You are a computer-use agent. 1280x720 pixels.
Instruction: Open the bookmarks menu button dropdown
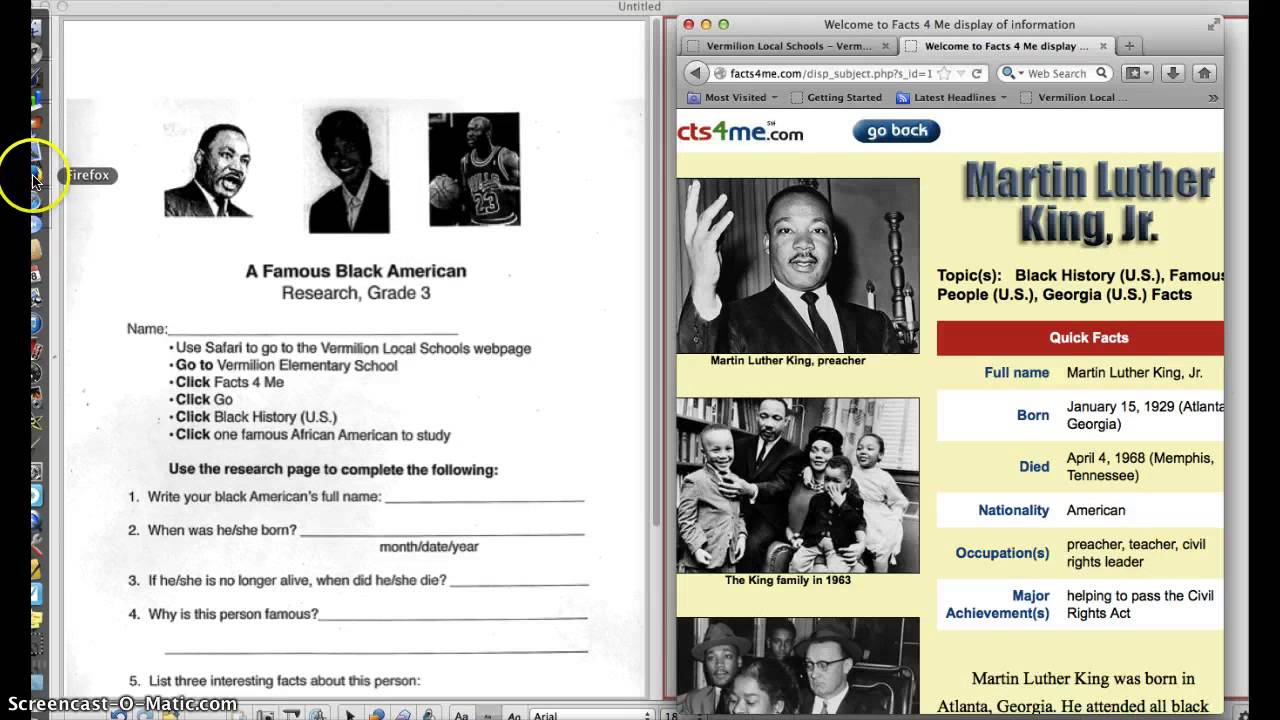[1137, 73]
